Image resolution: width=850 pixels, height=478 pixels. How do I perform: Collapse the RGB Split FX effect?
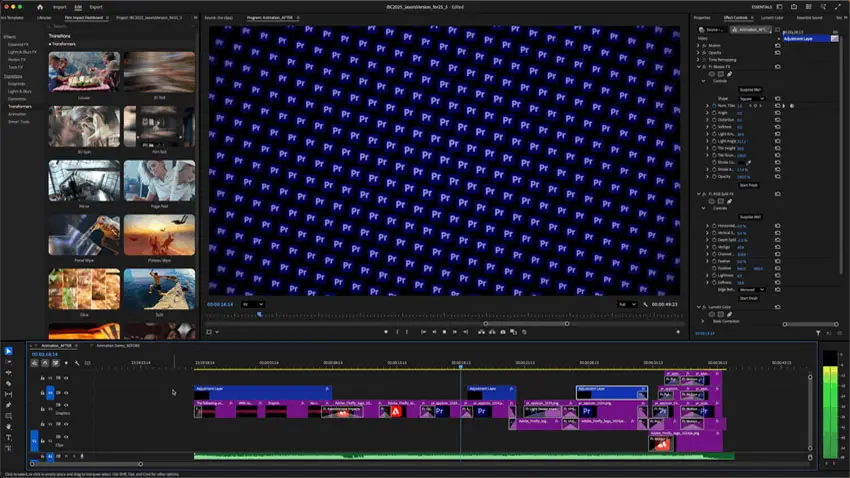(x=698, y=194)
